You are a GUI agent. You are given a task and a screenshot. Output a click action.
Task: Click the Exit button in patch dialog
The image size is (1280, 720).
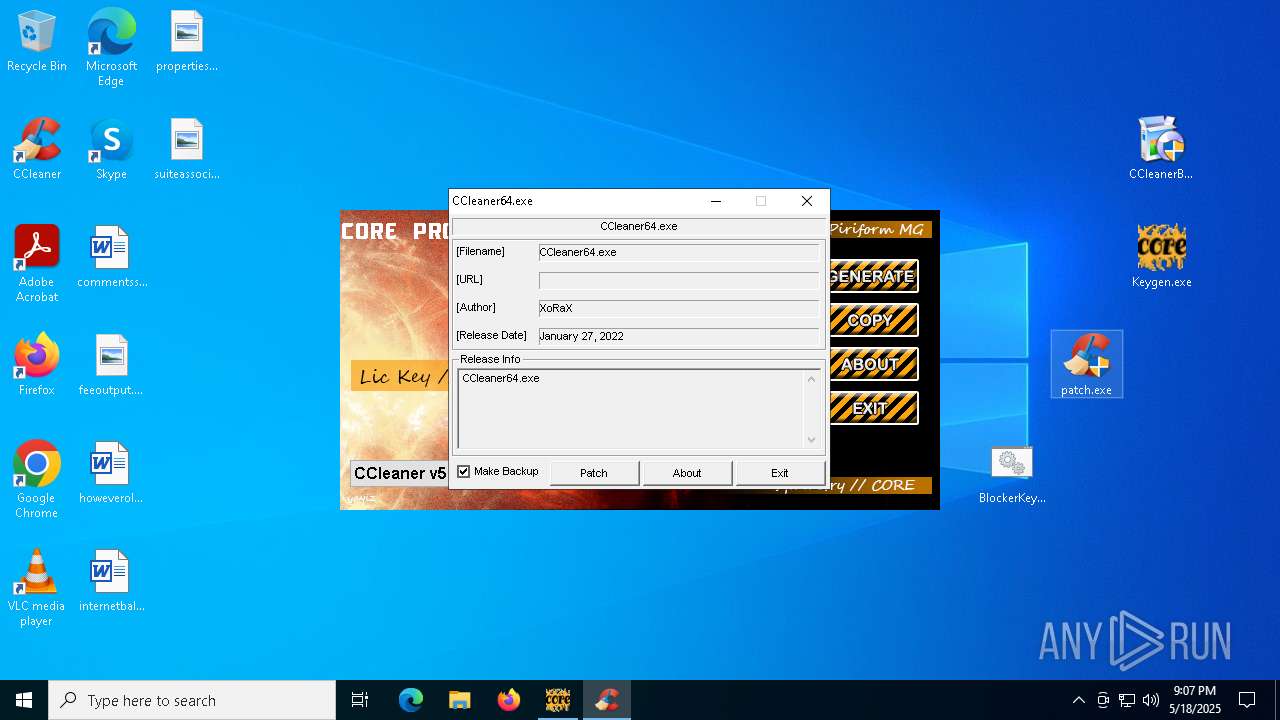coord(780,473)
